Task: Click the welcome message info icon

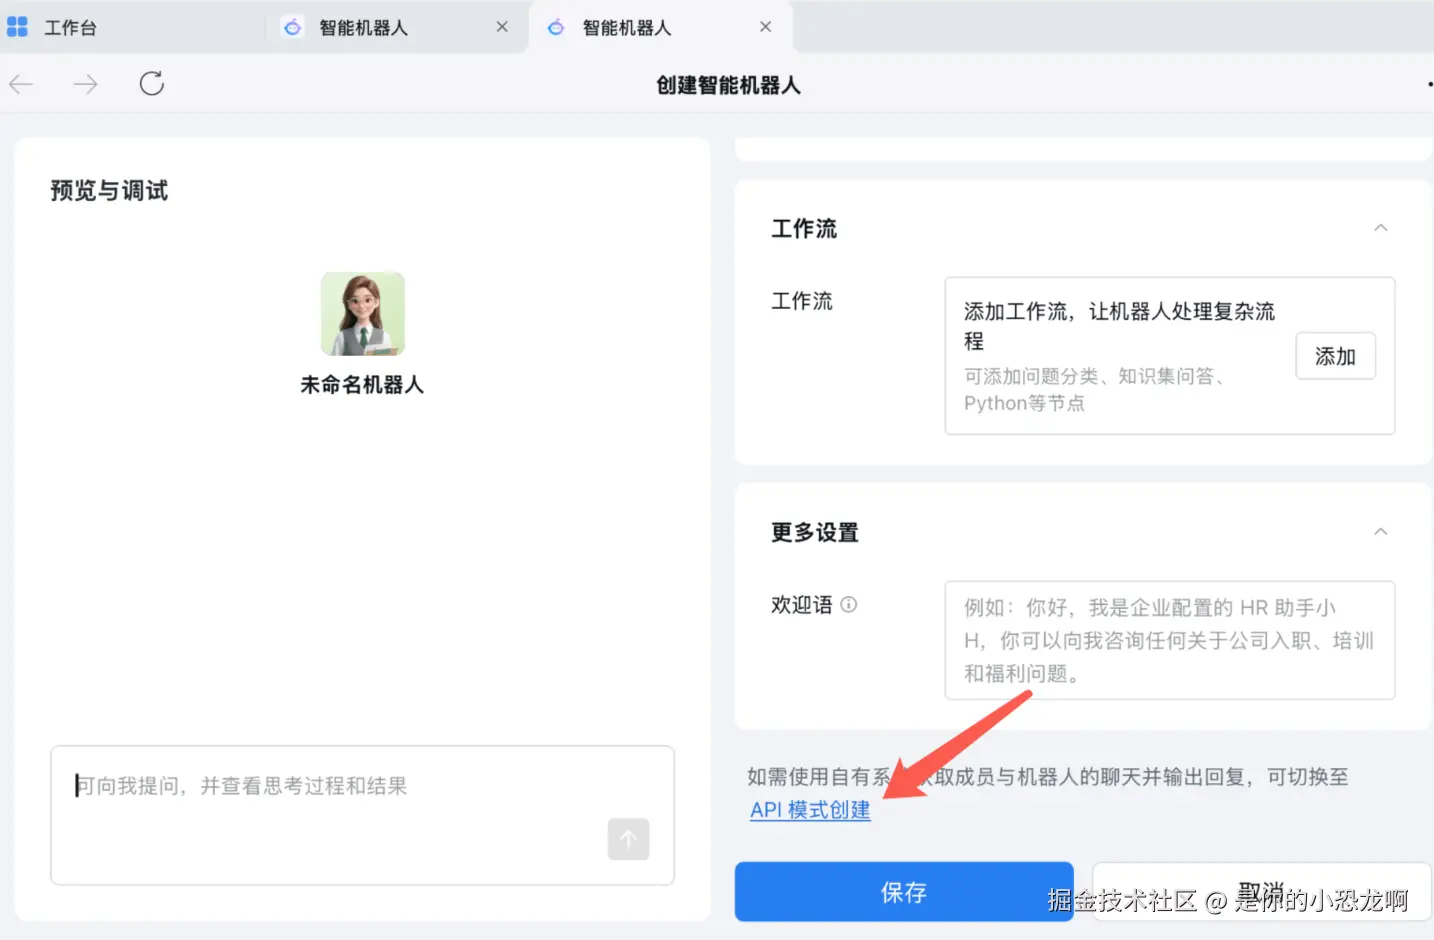Action: 849,604
